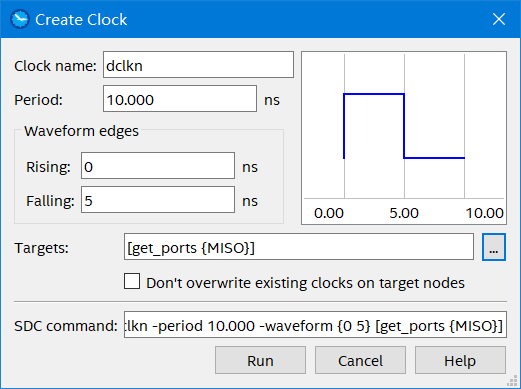Open Help for Create Clock

point(460,360)
